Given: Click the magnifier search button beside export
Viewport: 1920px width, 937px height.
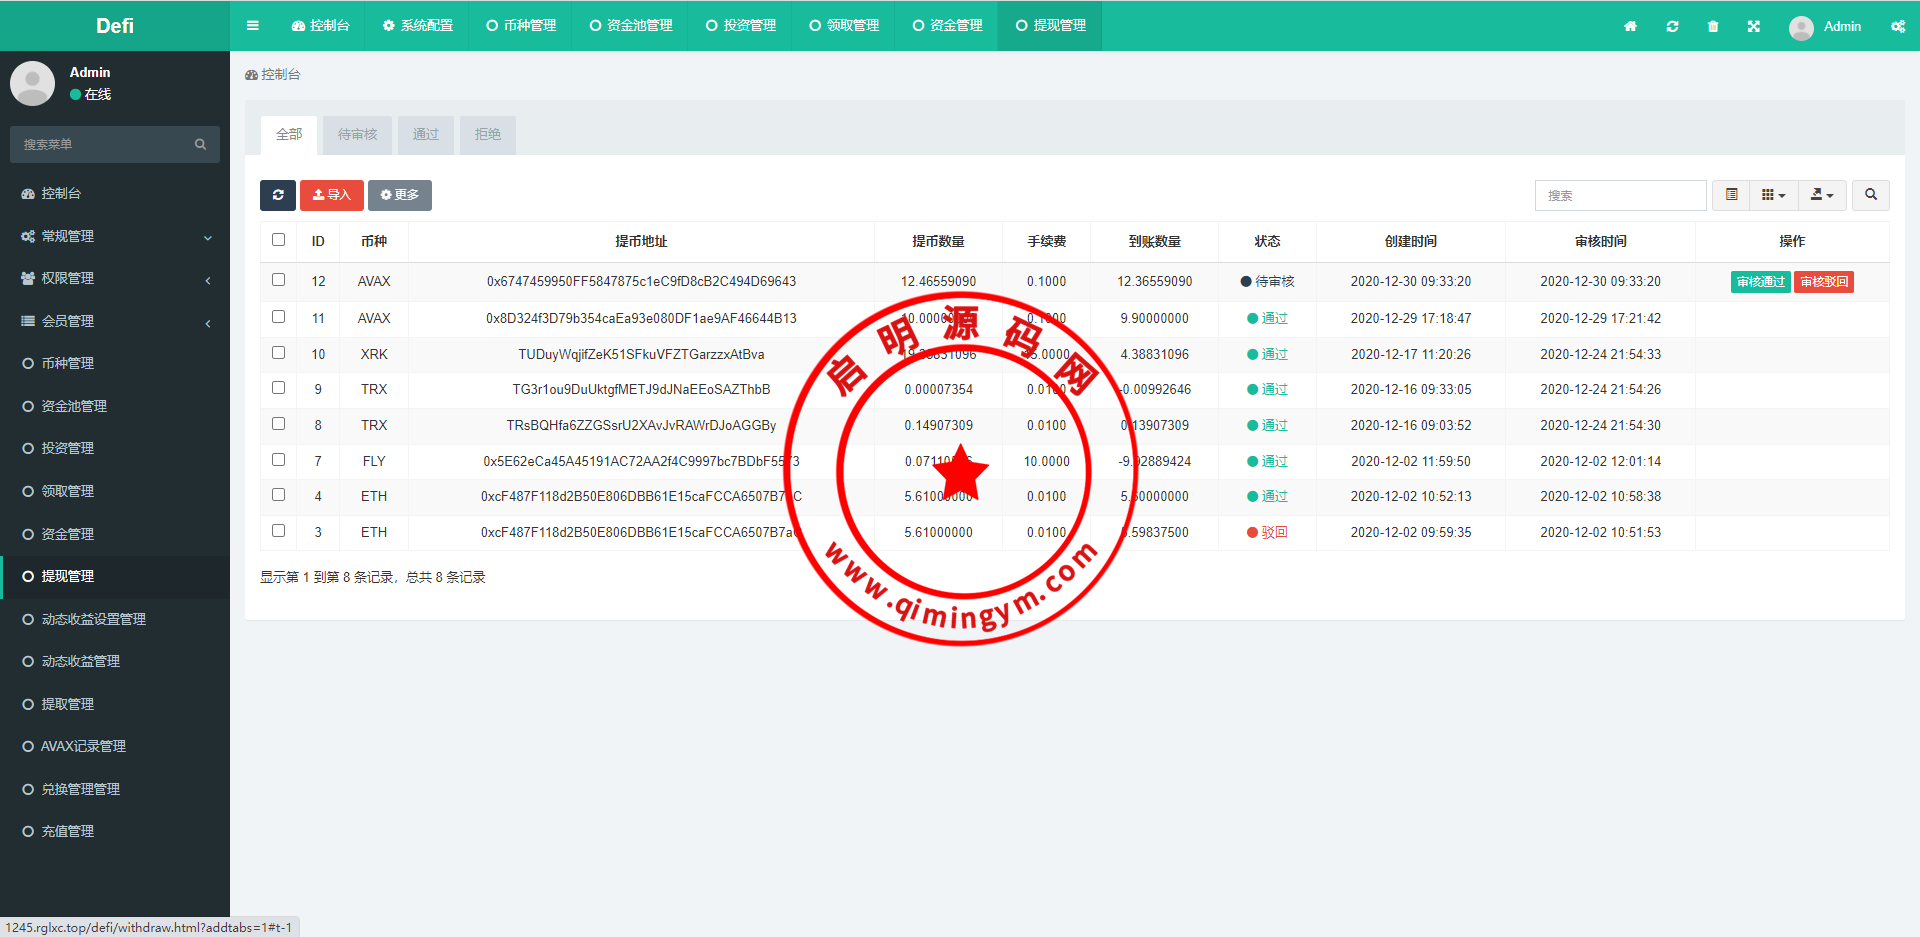Looking at the screenshot, I should click(x=1870, y=195).
